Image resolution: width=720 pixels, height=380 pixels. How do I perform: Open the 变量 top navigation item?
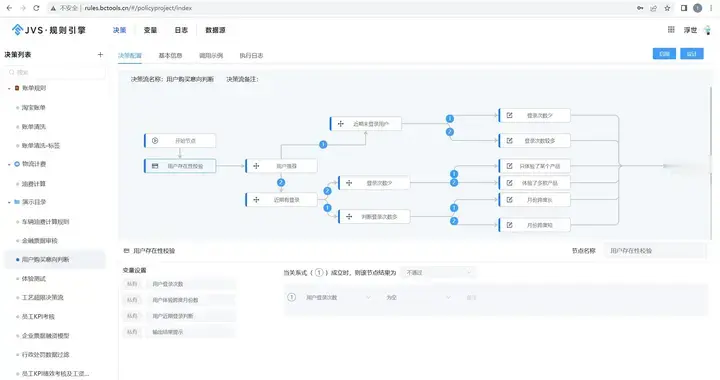click(150, 30)
